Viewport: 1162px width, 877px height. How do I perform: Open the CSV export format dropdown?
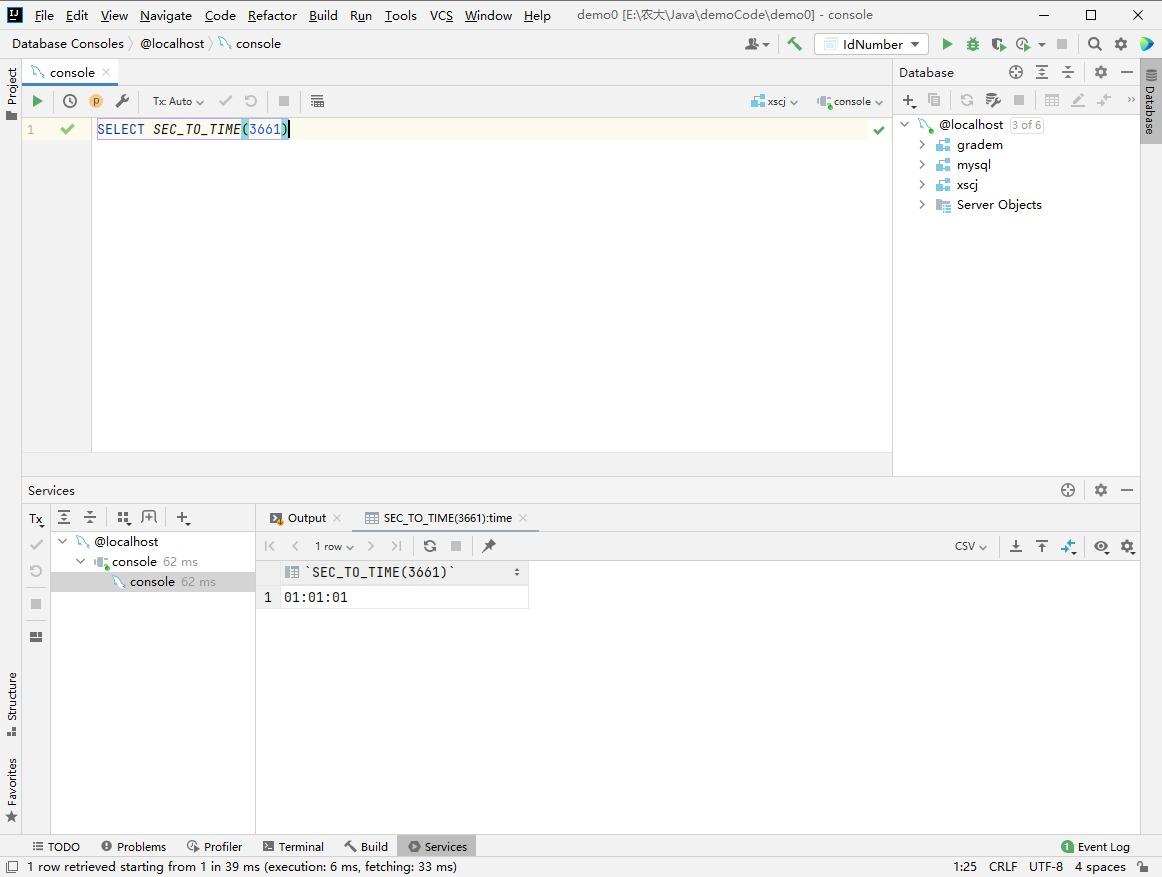coord(970,546)
